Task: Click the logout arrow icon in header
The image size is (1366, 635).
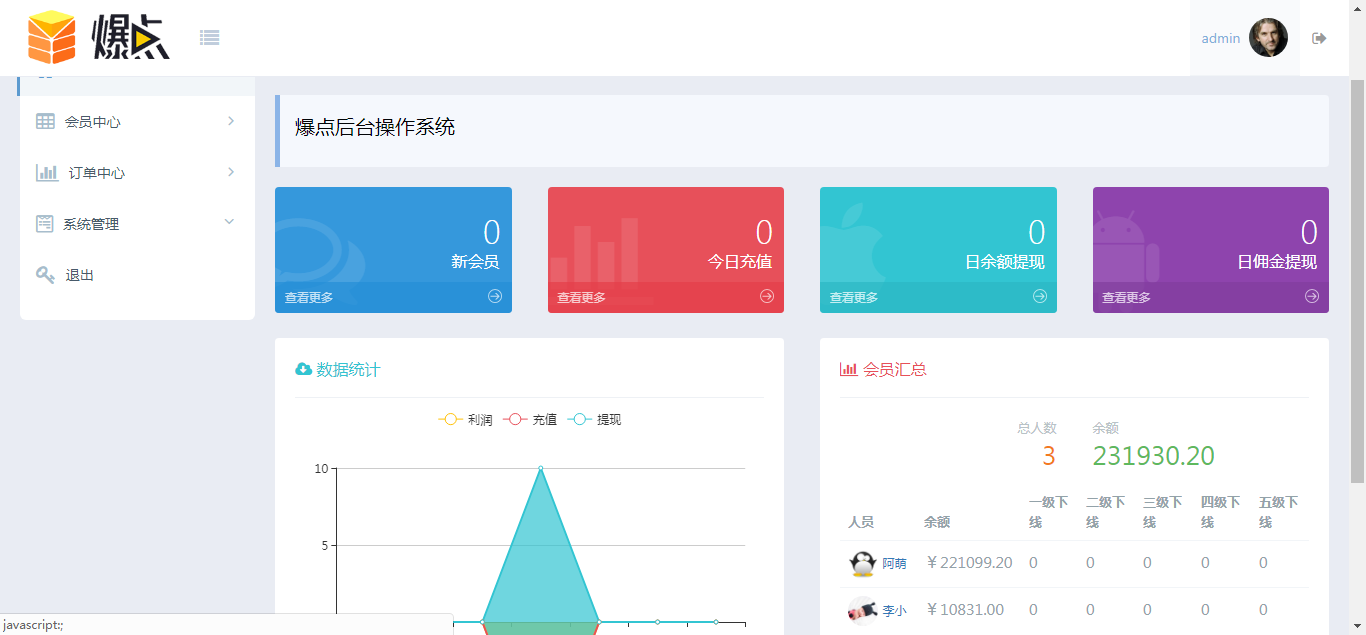Action: click(1319, 38)
